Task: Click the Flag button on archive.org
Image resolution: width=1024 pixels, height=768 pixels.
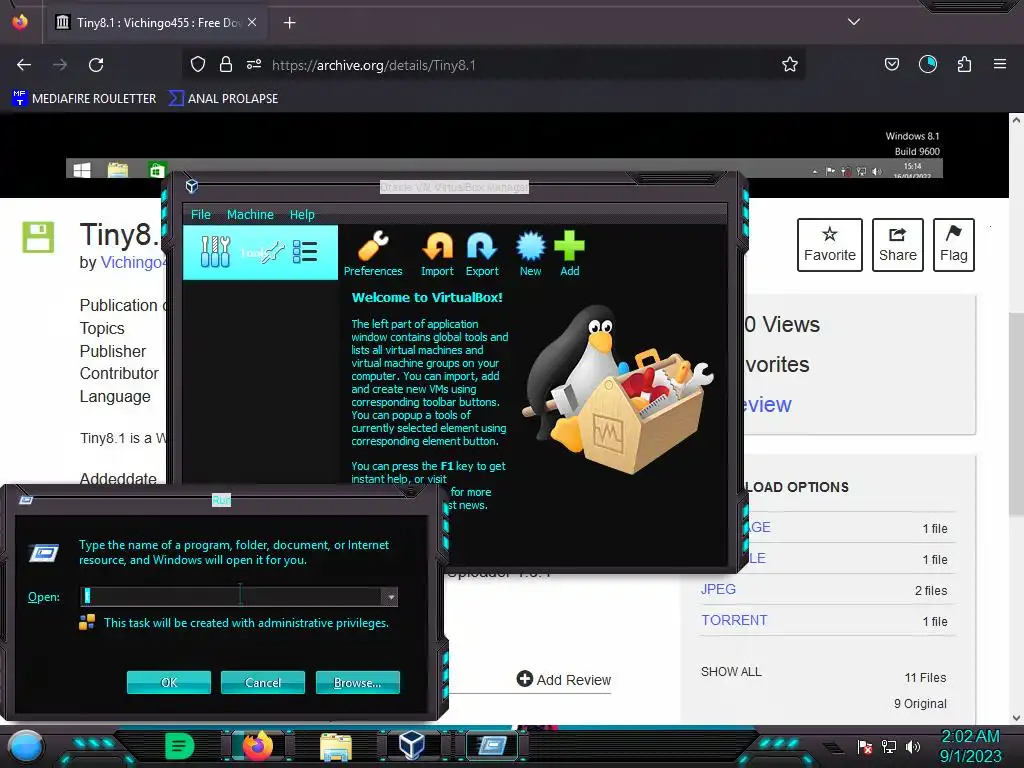Action: 953,245
